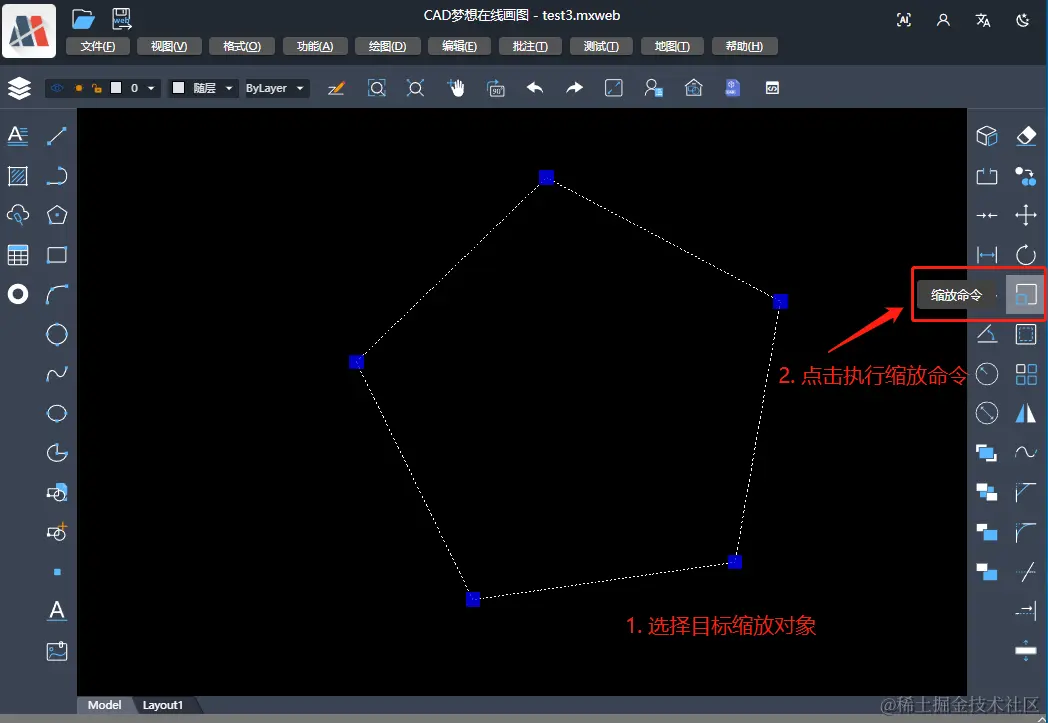
Task: Toggle the layer freeze sun icon
Action: 79,88
